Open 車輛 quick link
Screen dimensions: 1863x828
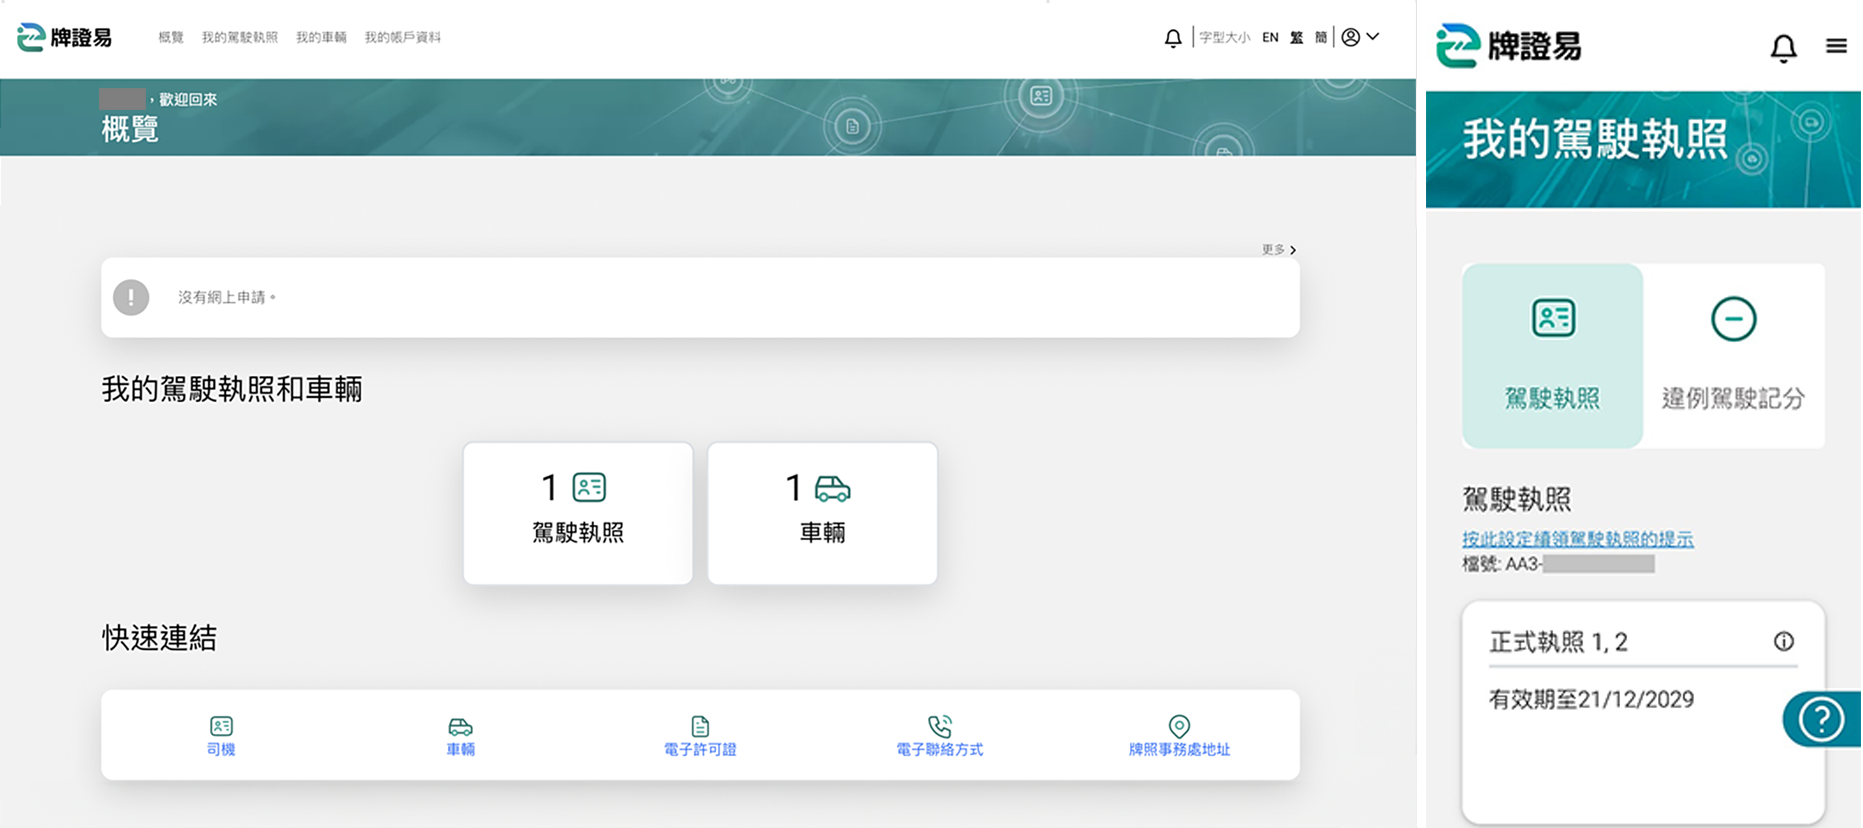pyautogui.click(x=460, y=736)
